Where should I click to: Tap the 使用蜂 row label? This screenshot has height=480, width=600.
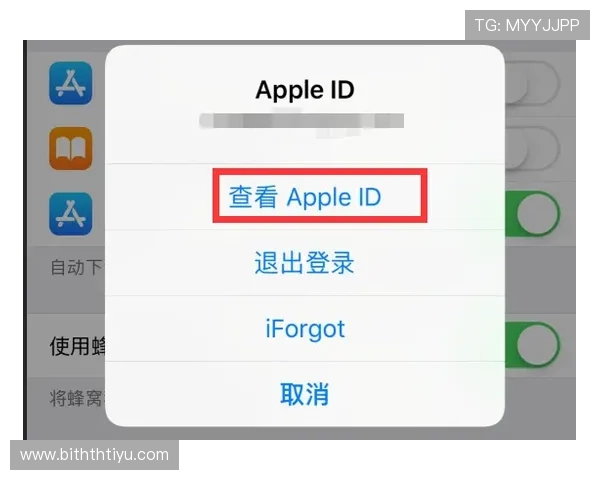coord(78,346)
